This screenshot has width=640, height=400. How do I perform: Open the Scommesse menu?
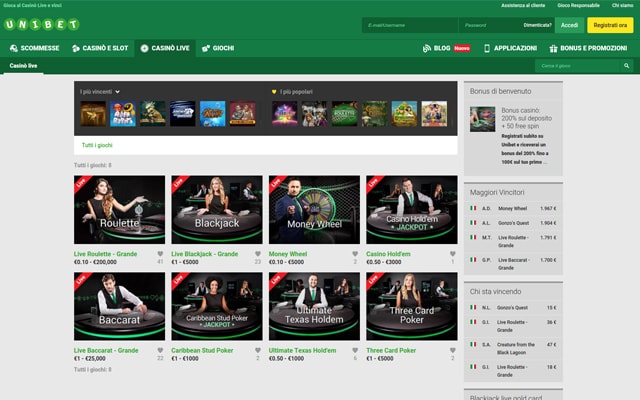click(x=34, y=48)
